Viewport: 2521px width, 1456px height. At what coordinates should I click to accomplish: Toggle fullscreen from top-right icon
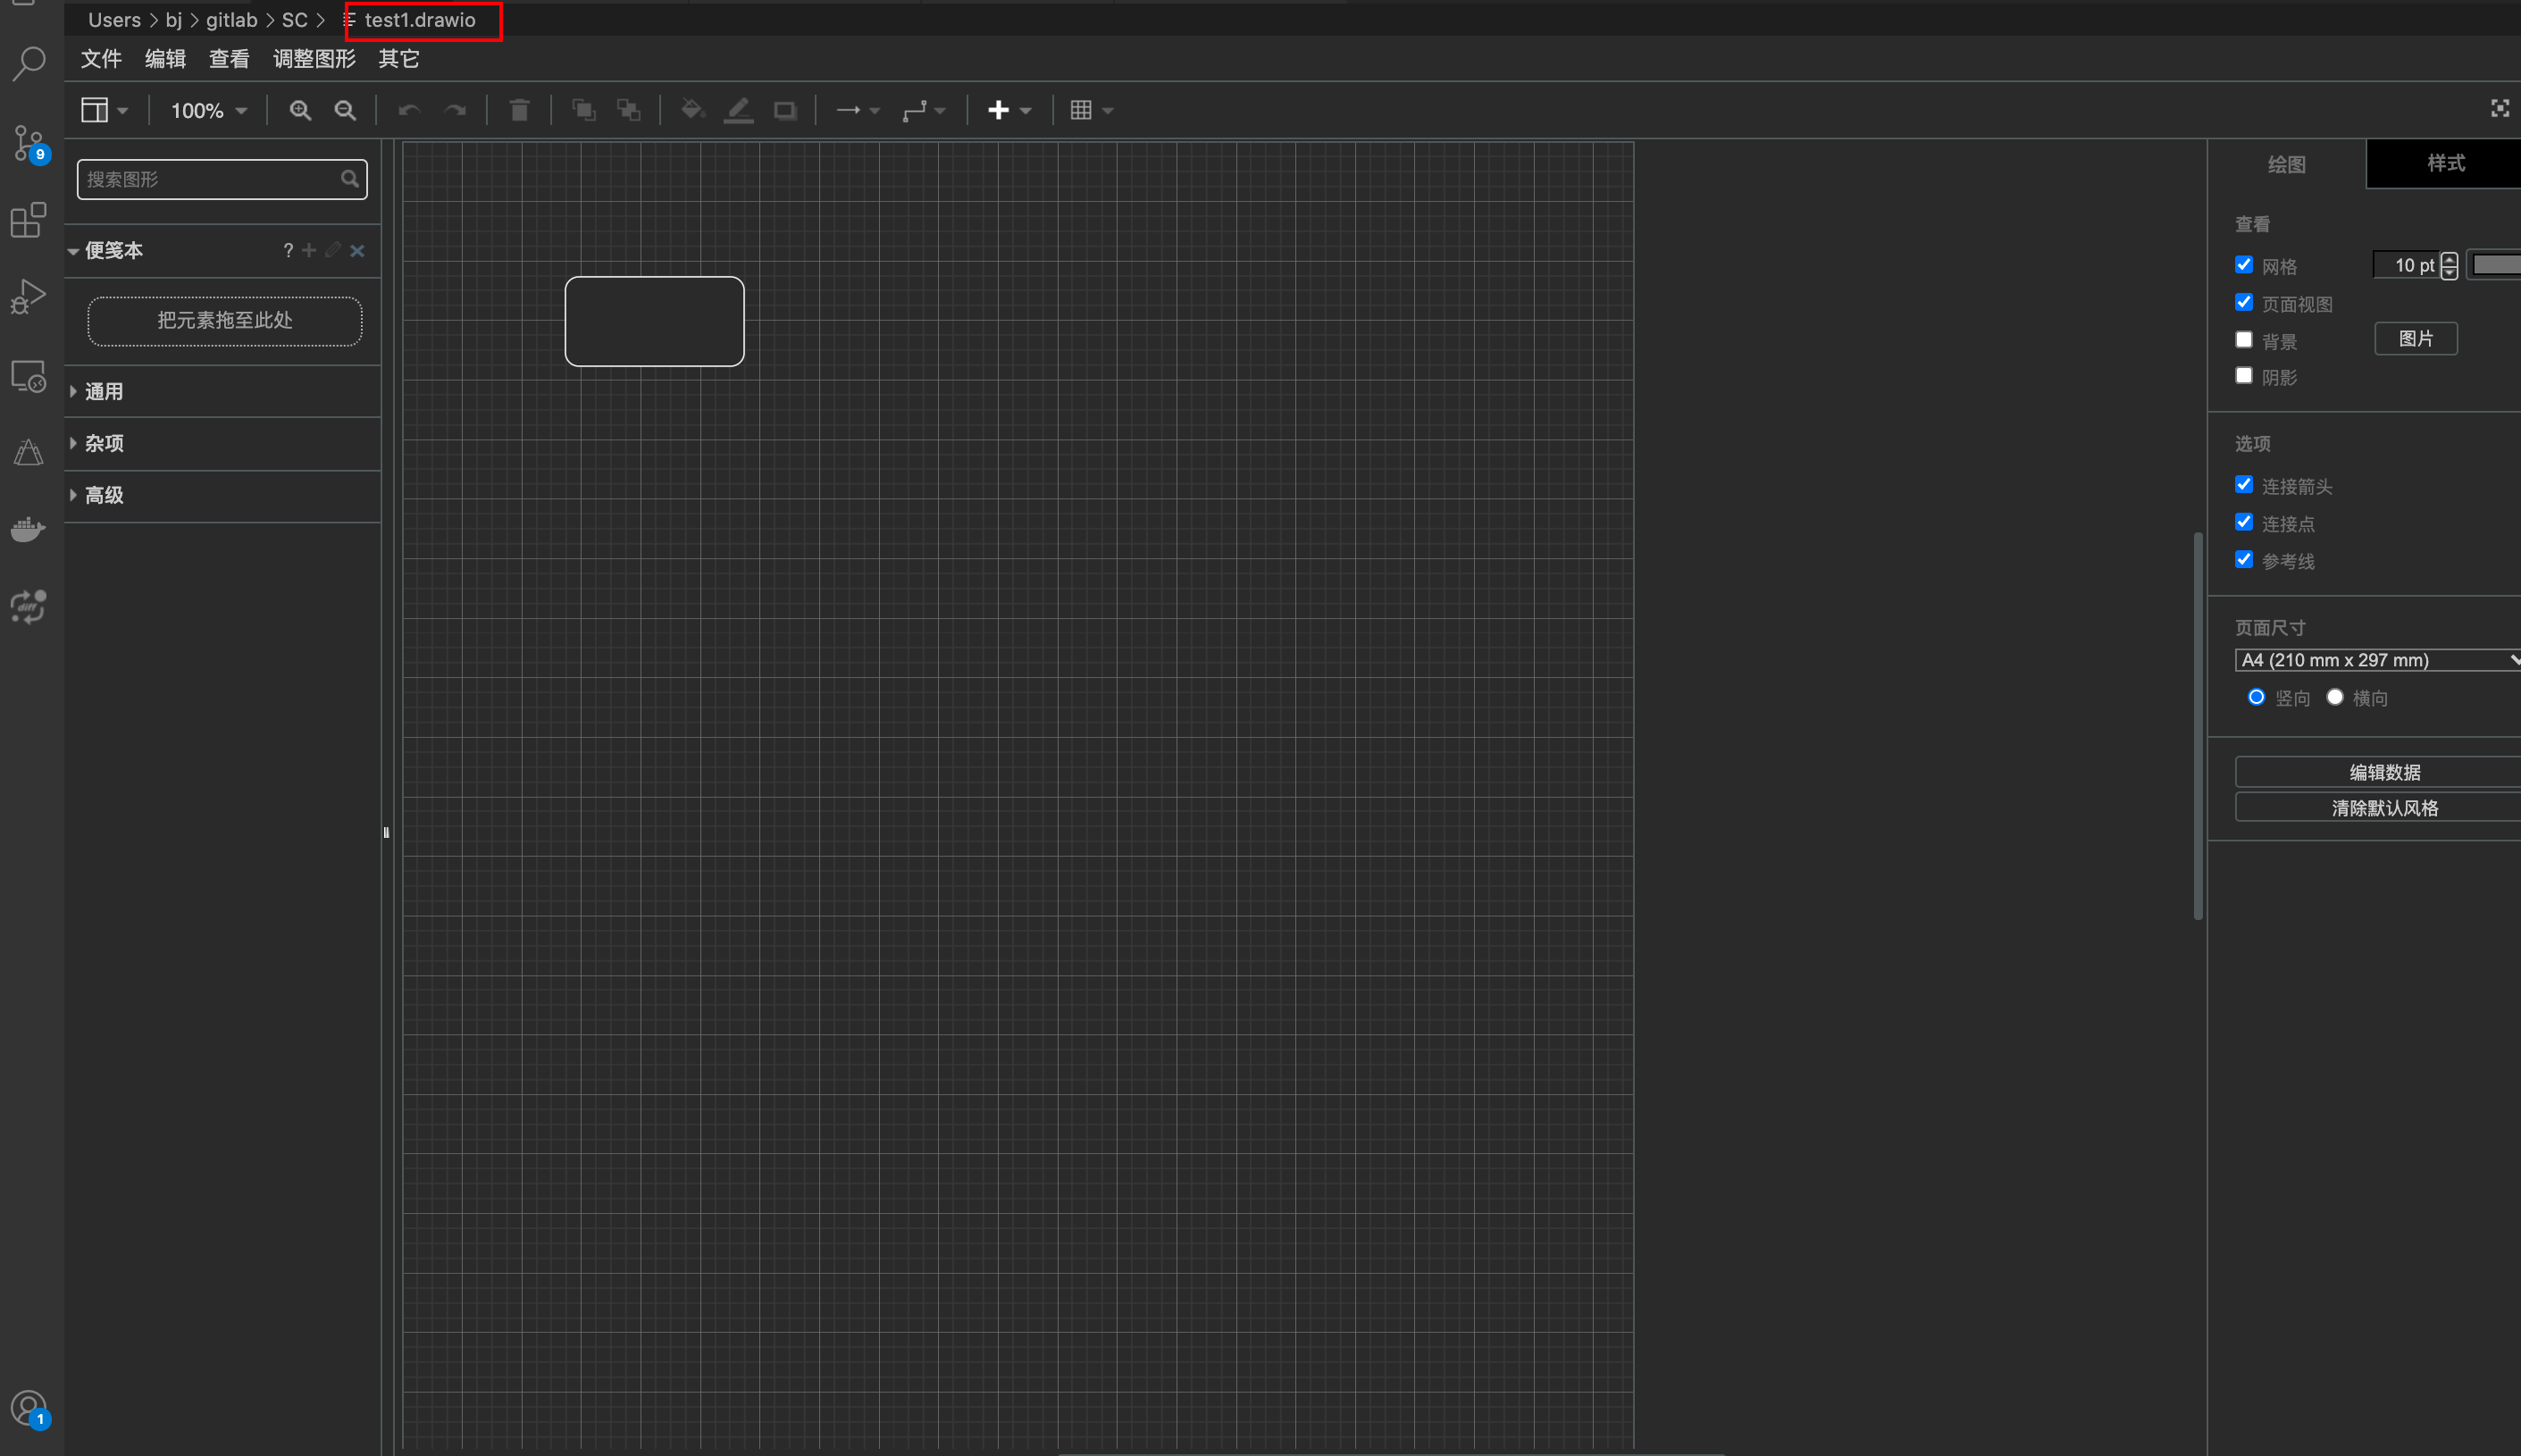click(x=2499, y=108)
